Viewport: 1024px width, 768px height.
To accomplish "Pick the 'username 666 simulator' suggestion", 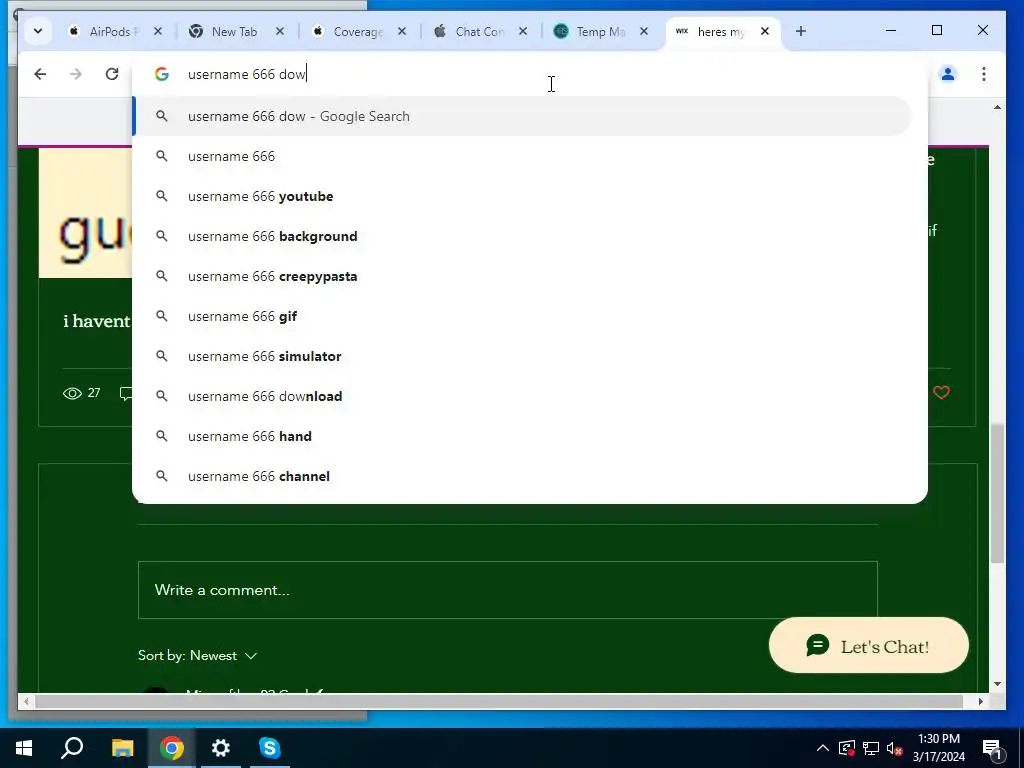I will pyautogui.click(x=521, y=356).
